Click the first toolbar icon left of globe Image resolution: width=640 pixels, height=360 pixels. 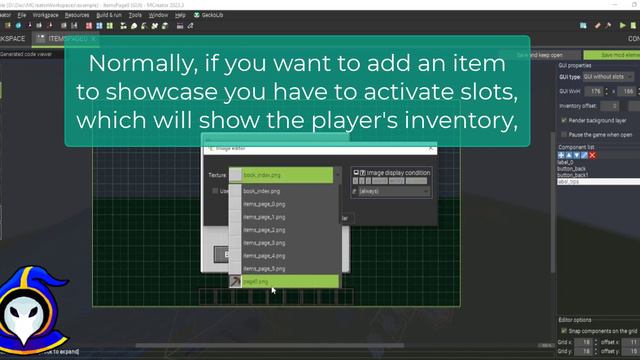coord(8,26)
